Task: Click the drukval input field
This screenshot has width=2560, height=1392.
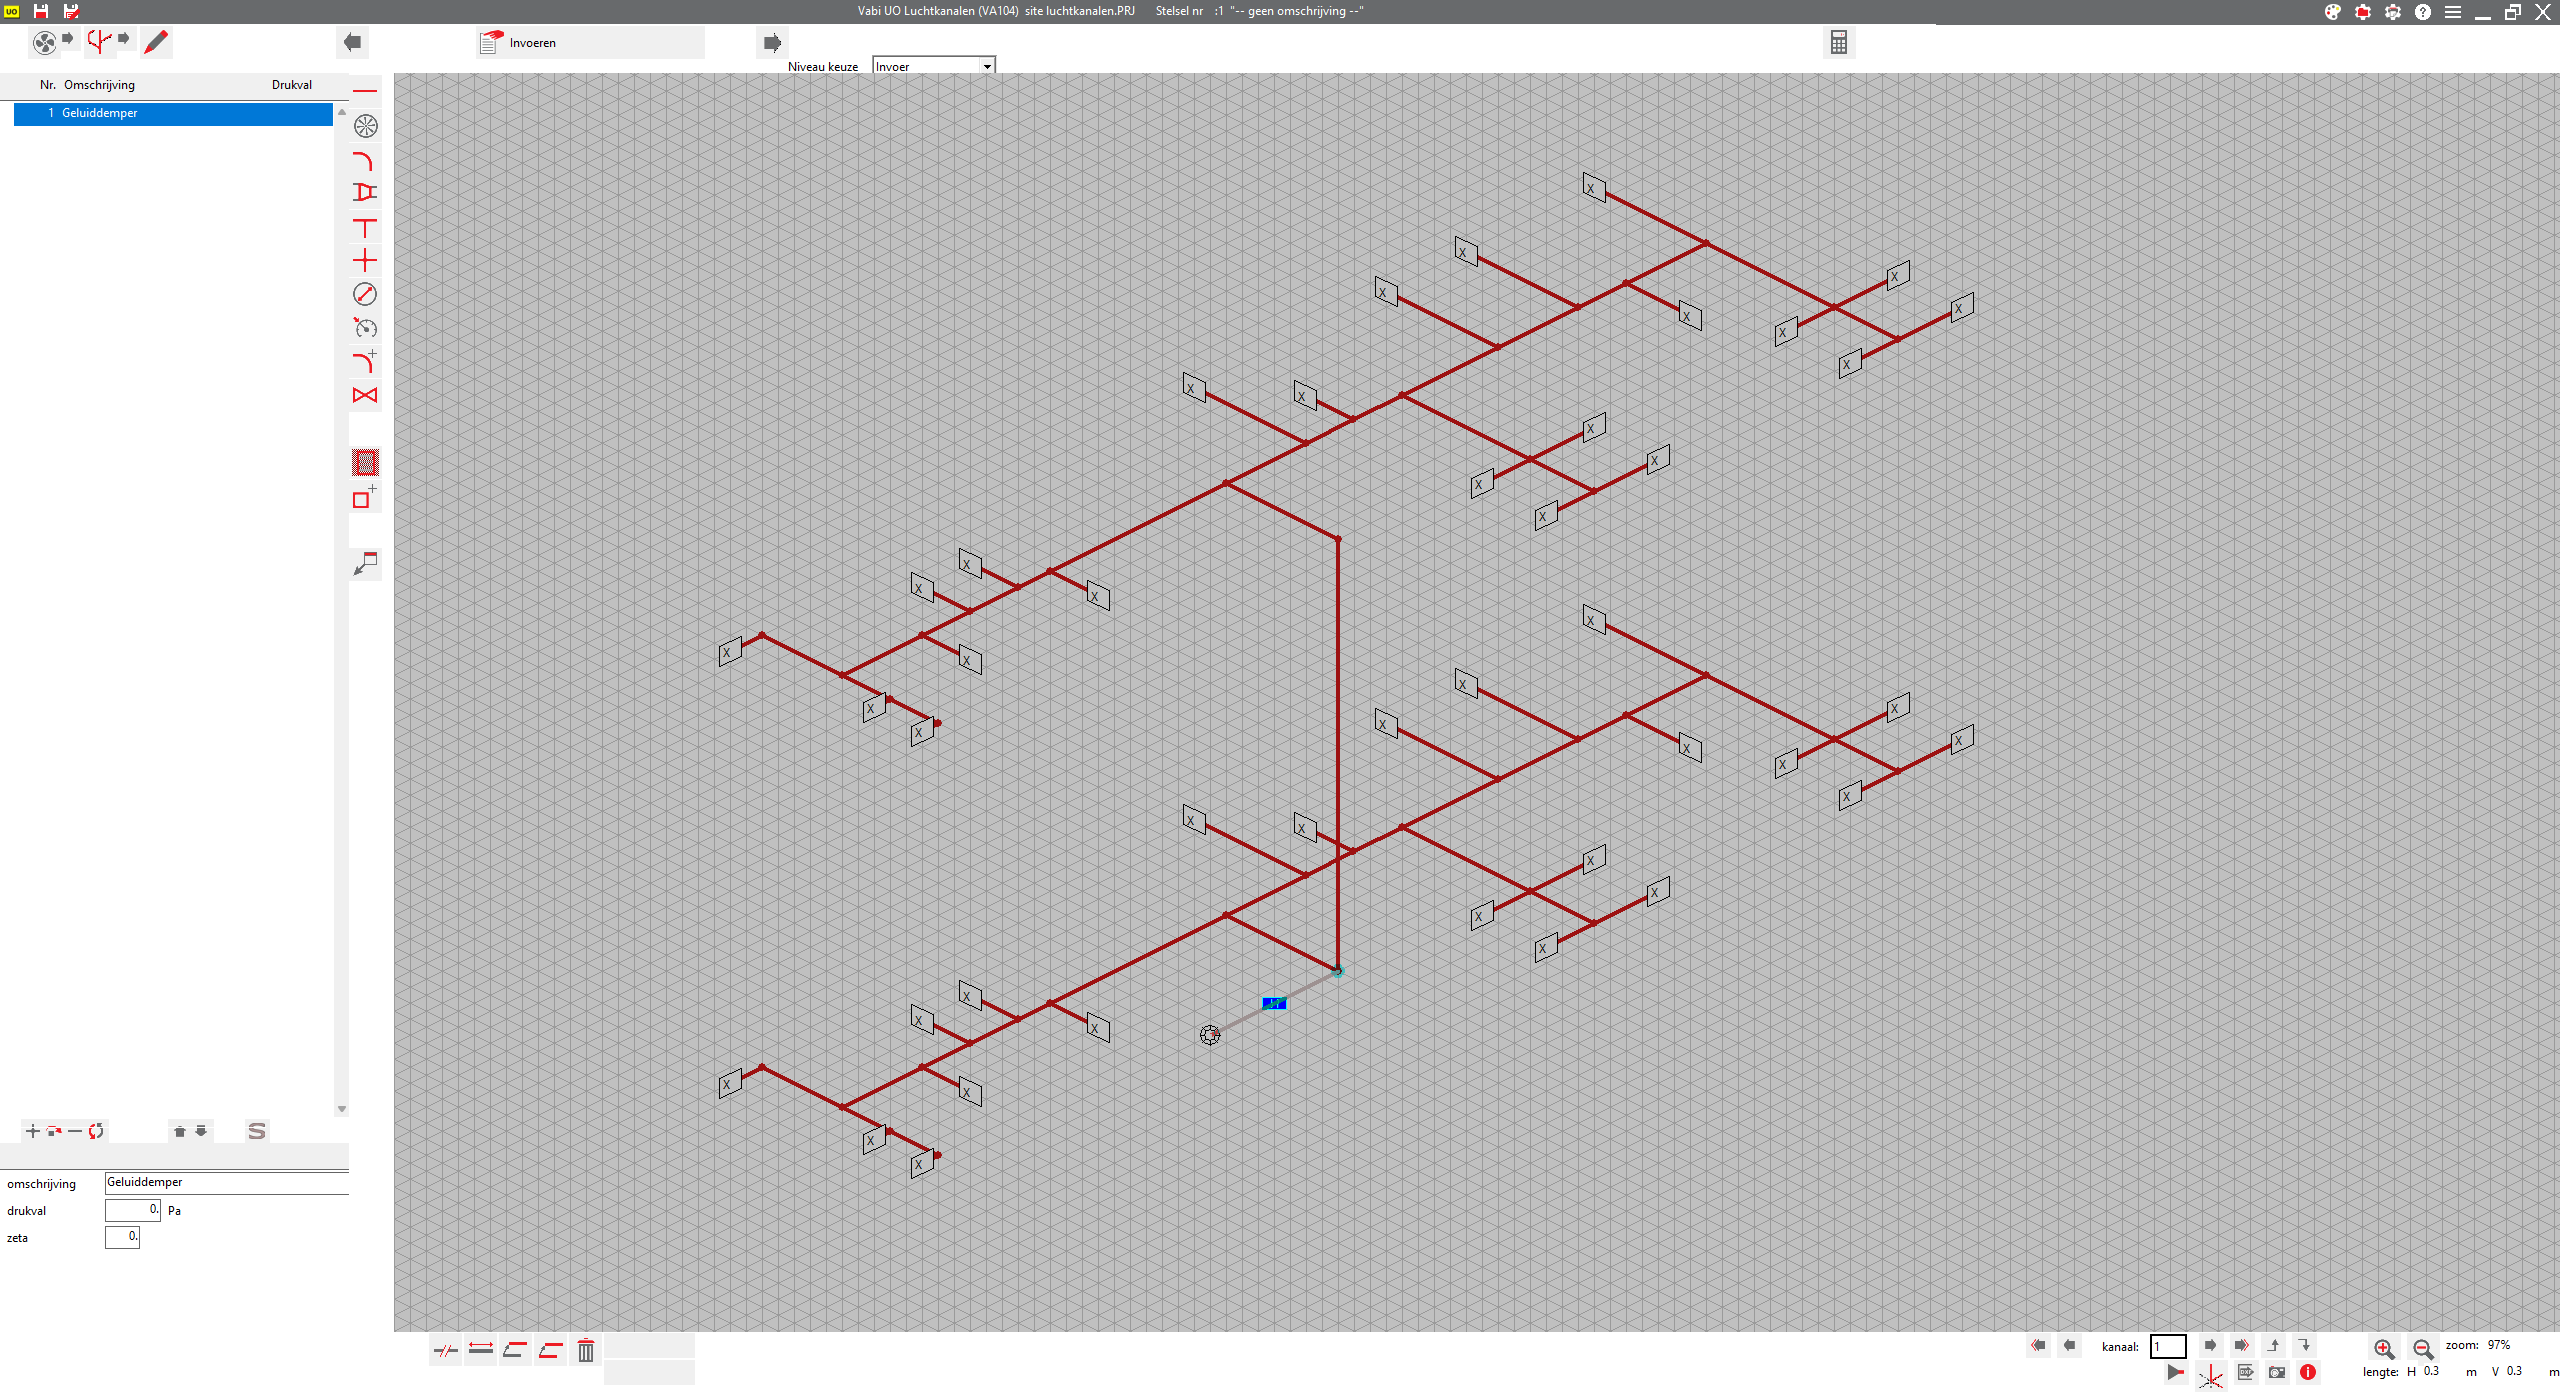Action: [x=132, y=1210]
